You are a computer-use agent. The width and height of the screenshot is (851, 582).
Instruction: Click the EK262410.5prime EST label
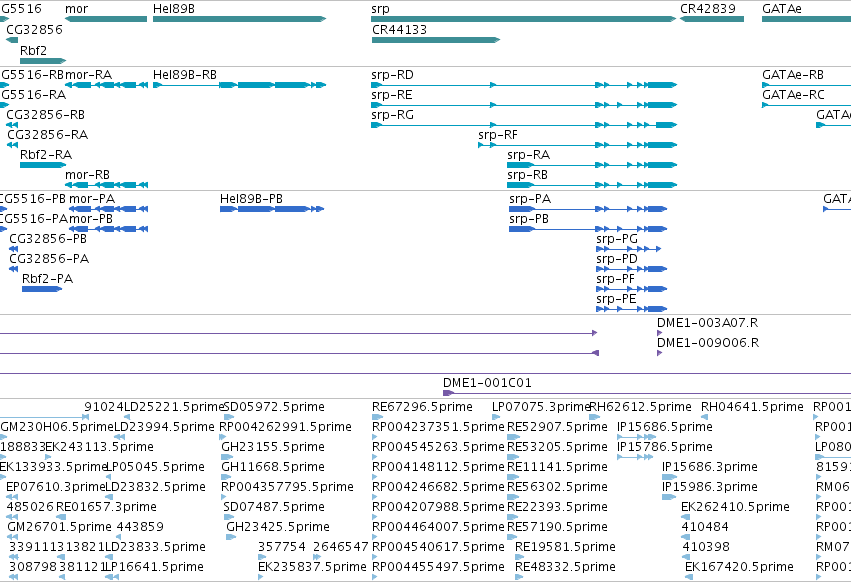point(735,508)
